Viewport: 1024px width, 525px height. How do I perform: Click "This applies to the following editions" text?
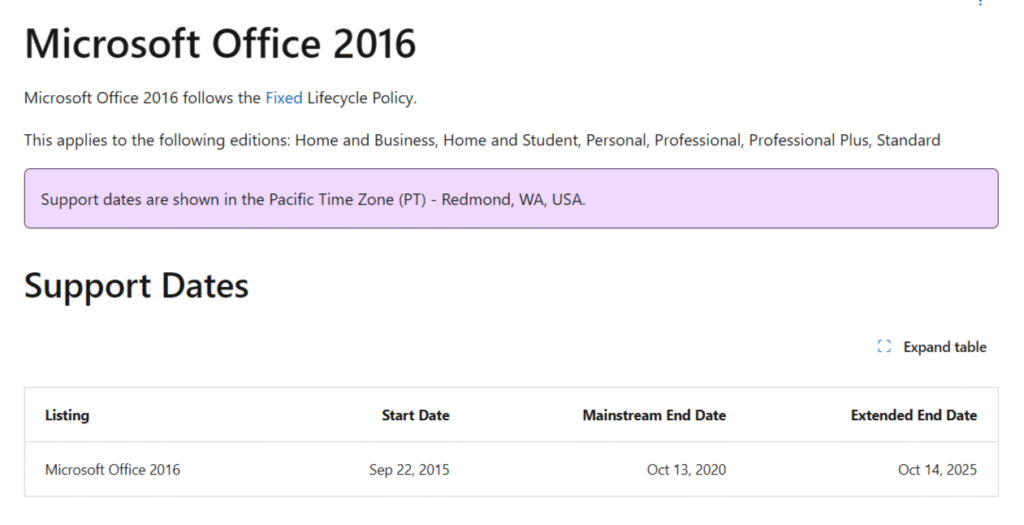pyautogui.click(x=155, y=140)
